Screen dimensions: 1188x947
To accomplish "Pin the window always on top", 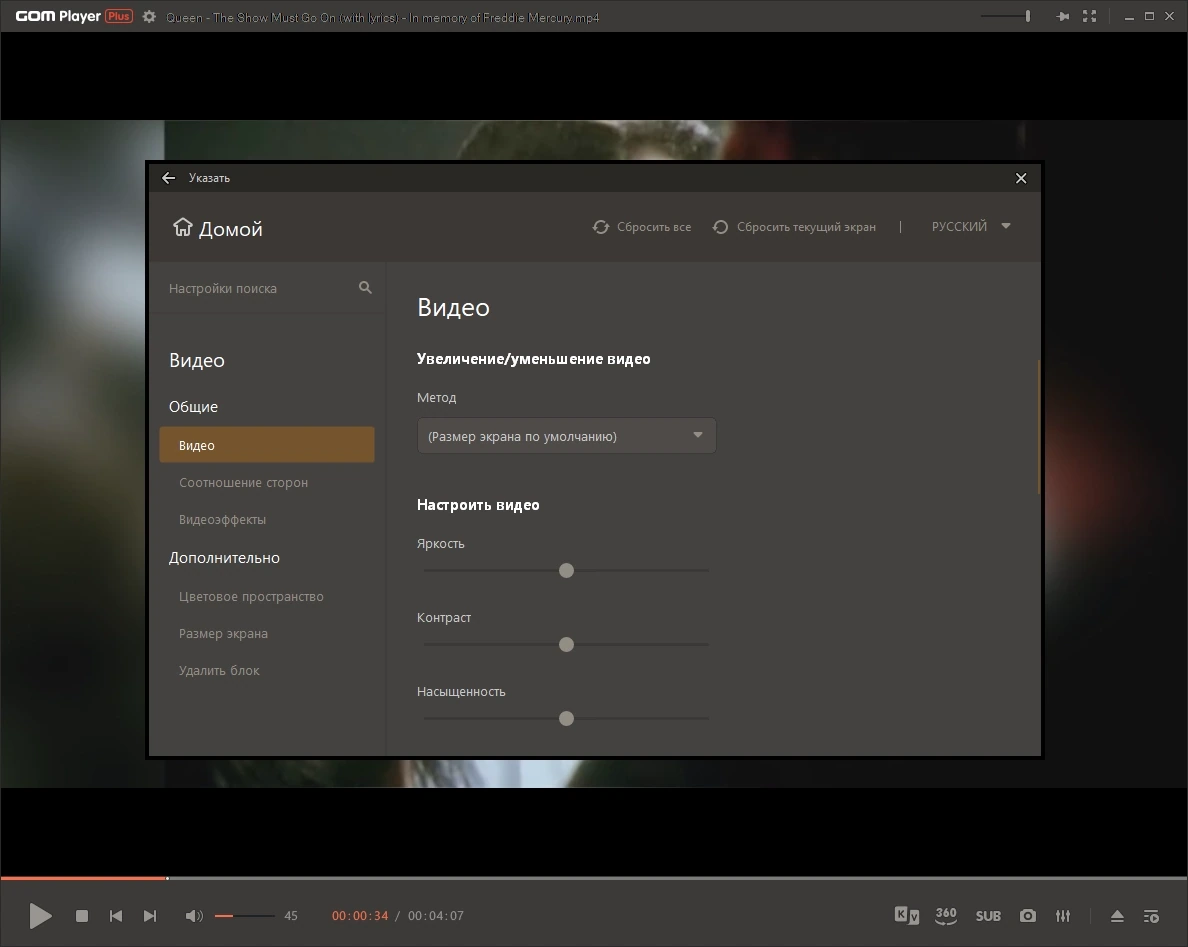I will [x=1062, y=16].
